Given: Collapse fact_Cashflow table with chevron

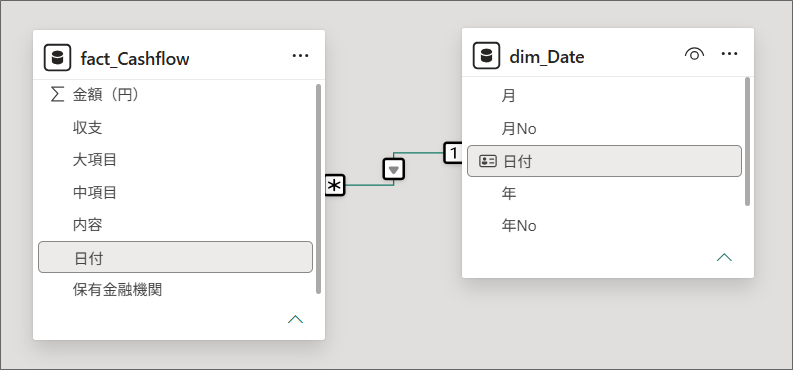Looking at the screenshot, I should click(295, 319).
